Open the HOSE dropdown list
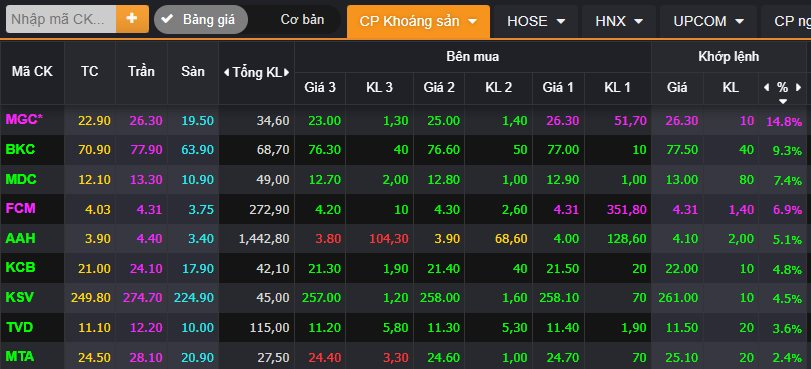Screen dimensions: 811x369 tap(536, 21)
